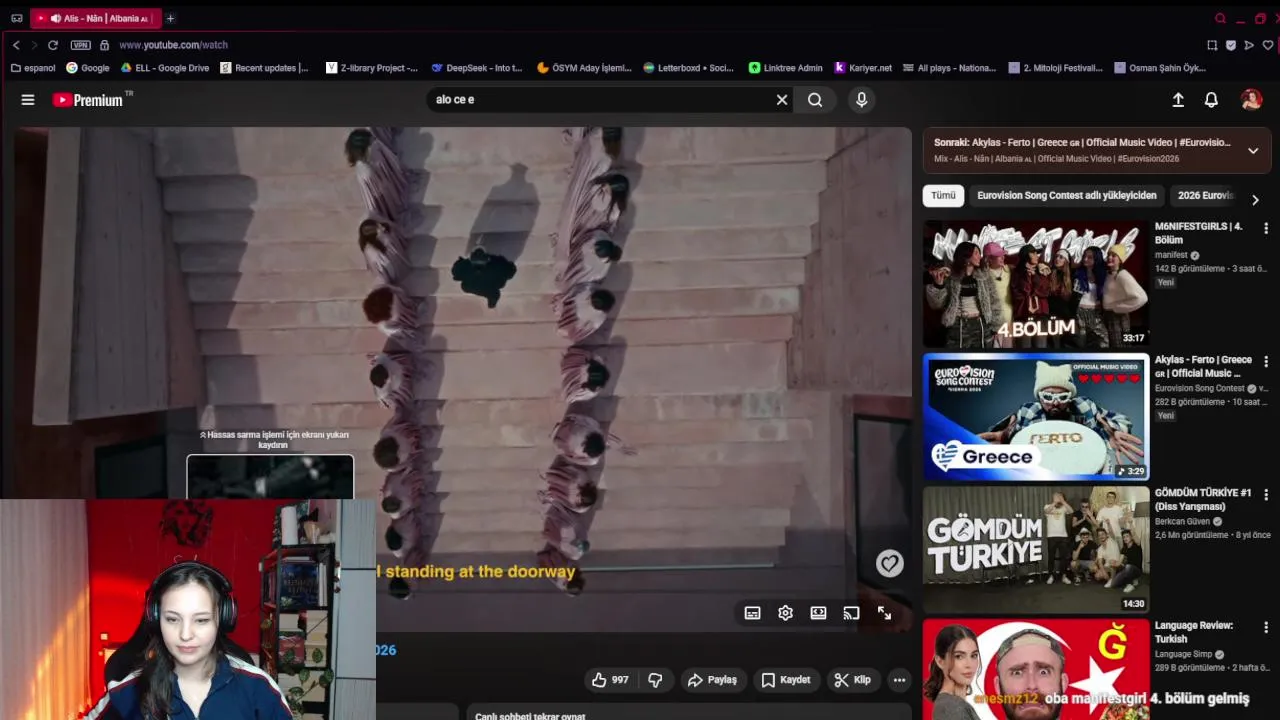Screen dimensions: 1280x720
Task: Open the espanol bookmark folder
Action: pos(33,68)
